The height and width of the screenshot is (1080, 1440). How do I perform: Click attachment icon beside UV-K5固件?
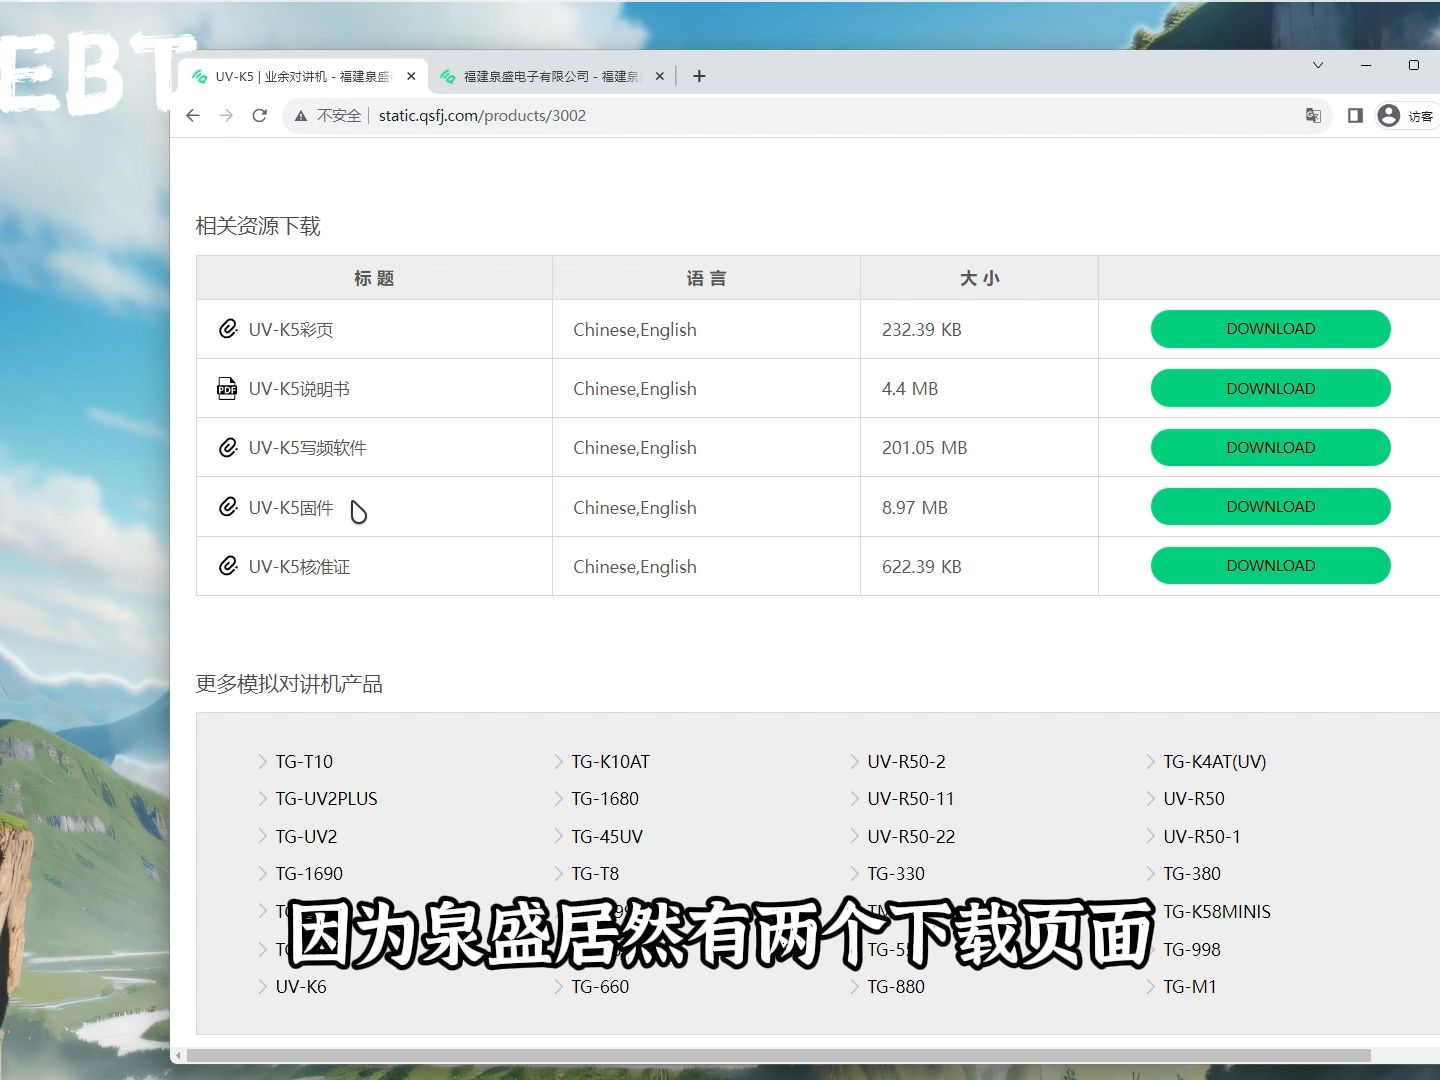pyautogui.click(x=228, y=507)
